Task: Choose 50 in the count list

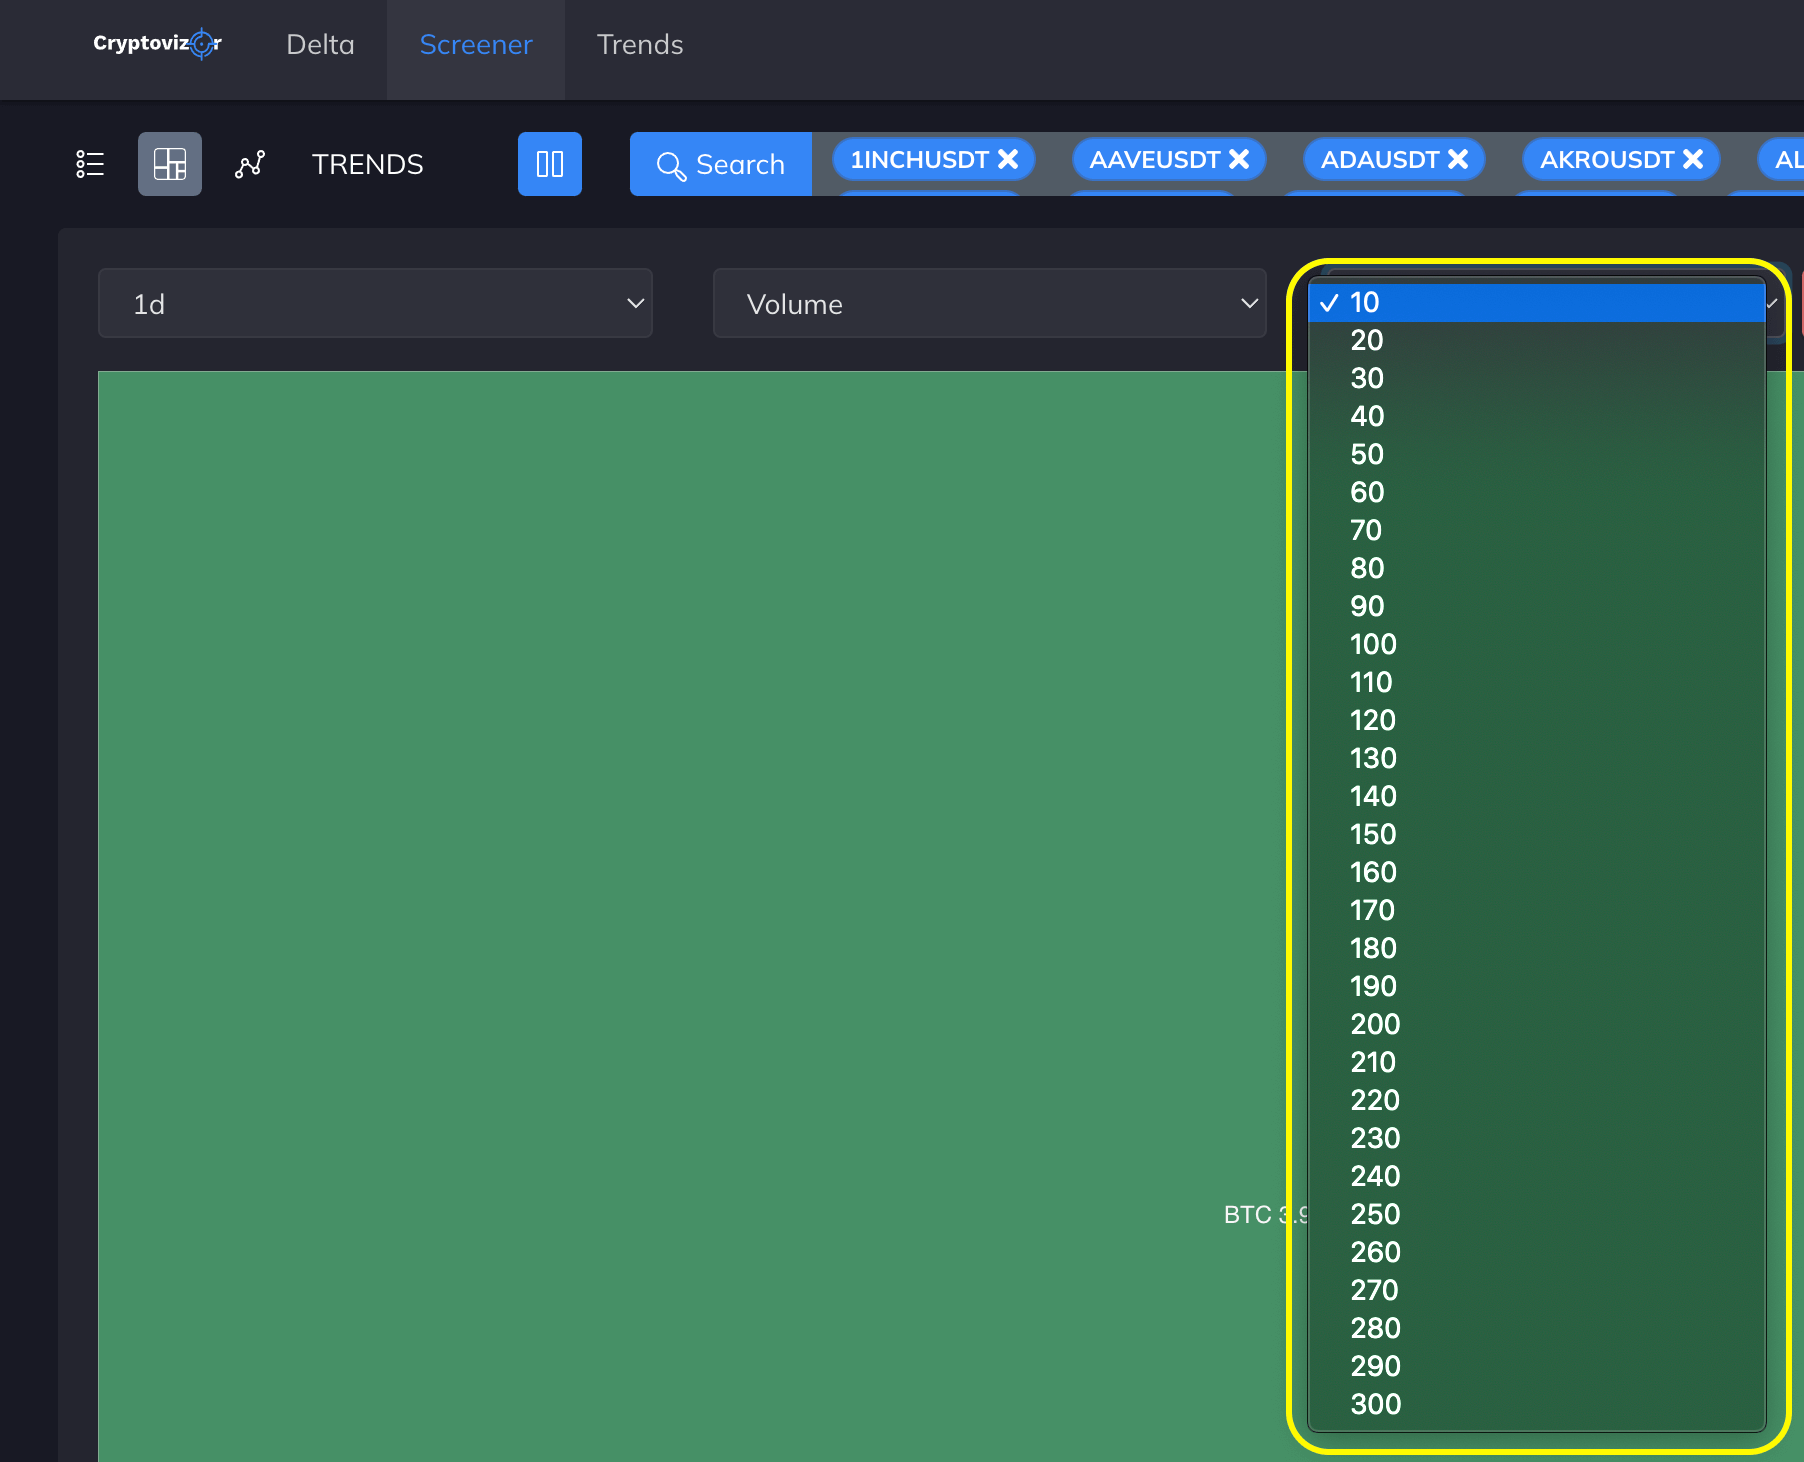Action: click(1536, 454)
